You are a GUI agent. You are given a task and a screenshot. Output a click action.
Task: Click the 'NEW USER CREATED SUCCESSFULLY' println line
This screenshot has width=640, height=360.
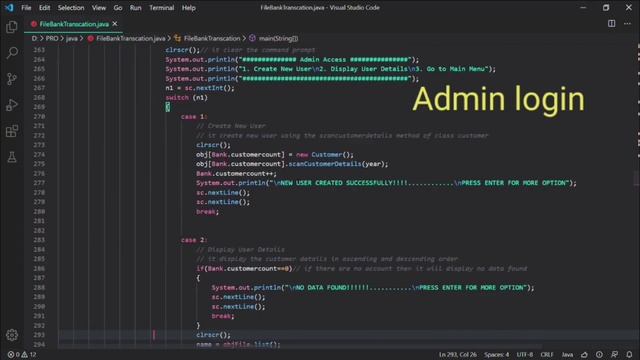click(x=386, y=183)
